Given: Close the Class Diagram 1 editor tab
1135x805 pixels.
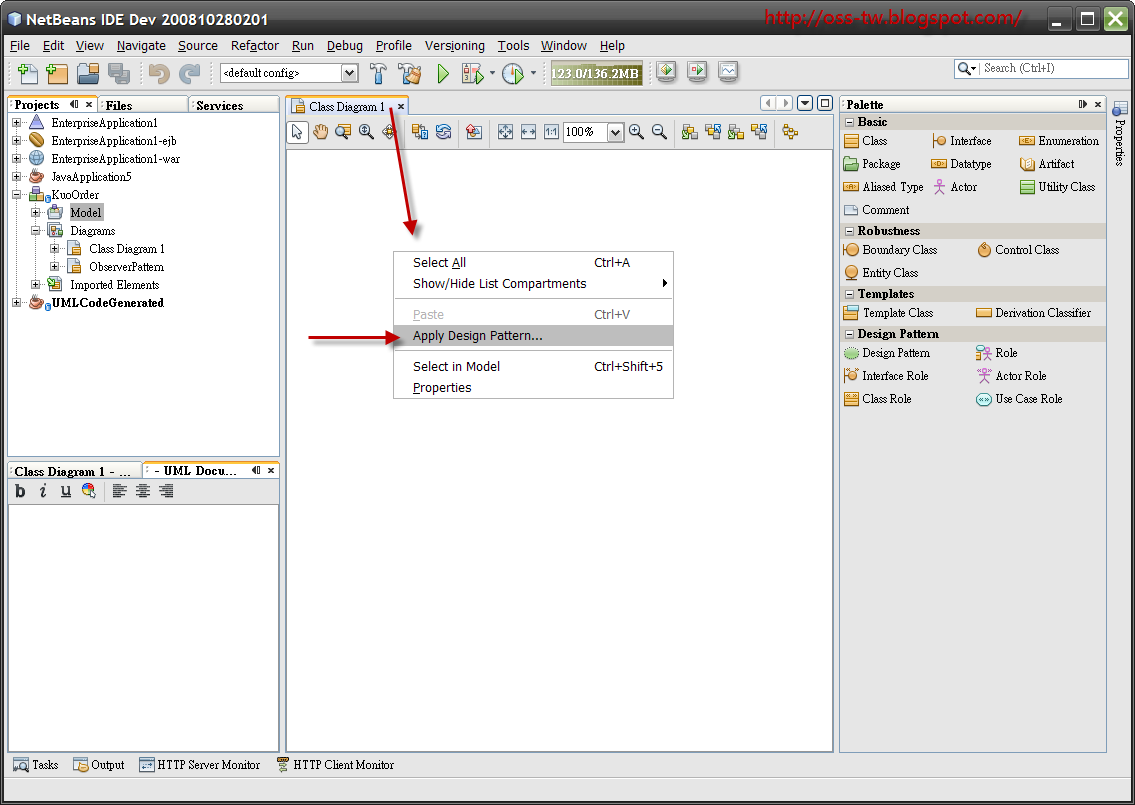Looking at the screenshot, I should click(400, 107).
